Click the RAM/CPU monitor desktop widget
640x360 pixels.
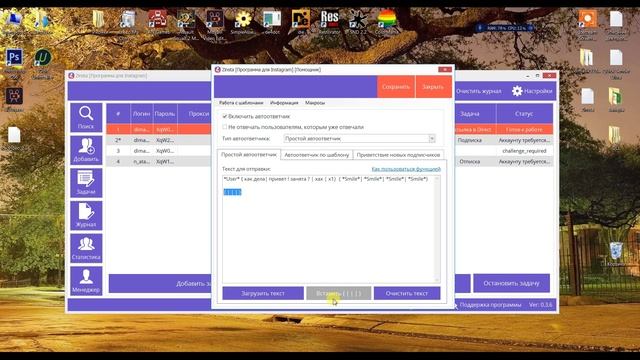tap(504, 28)
